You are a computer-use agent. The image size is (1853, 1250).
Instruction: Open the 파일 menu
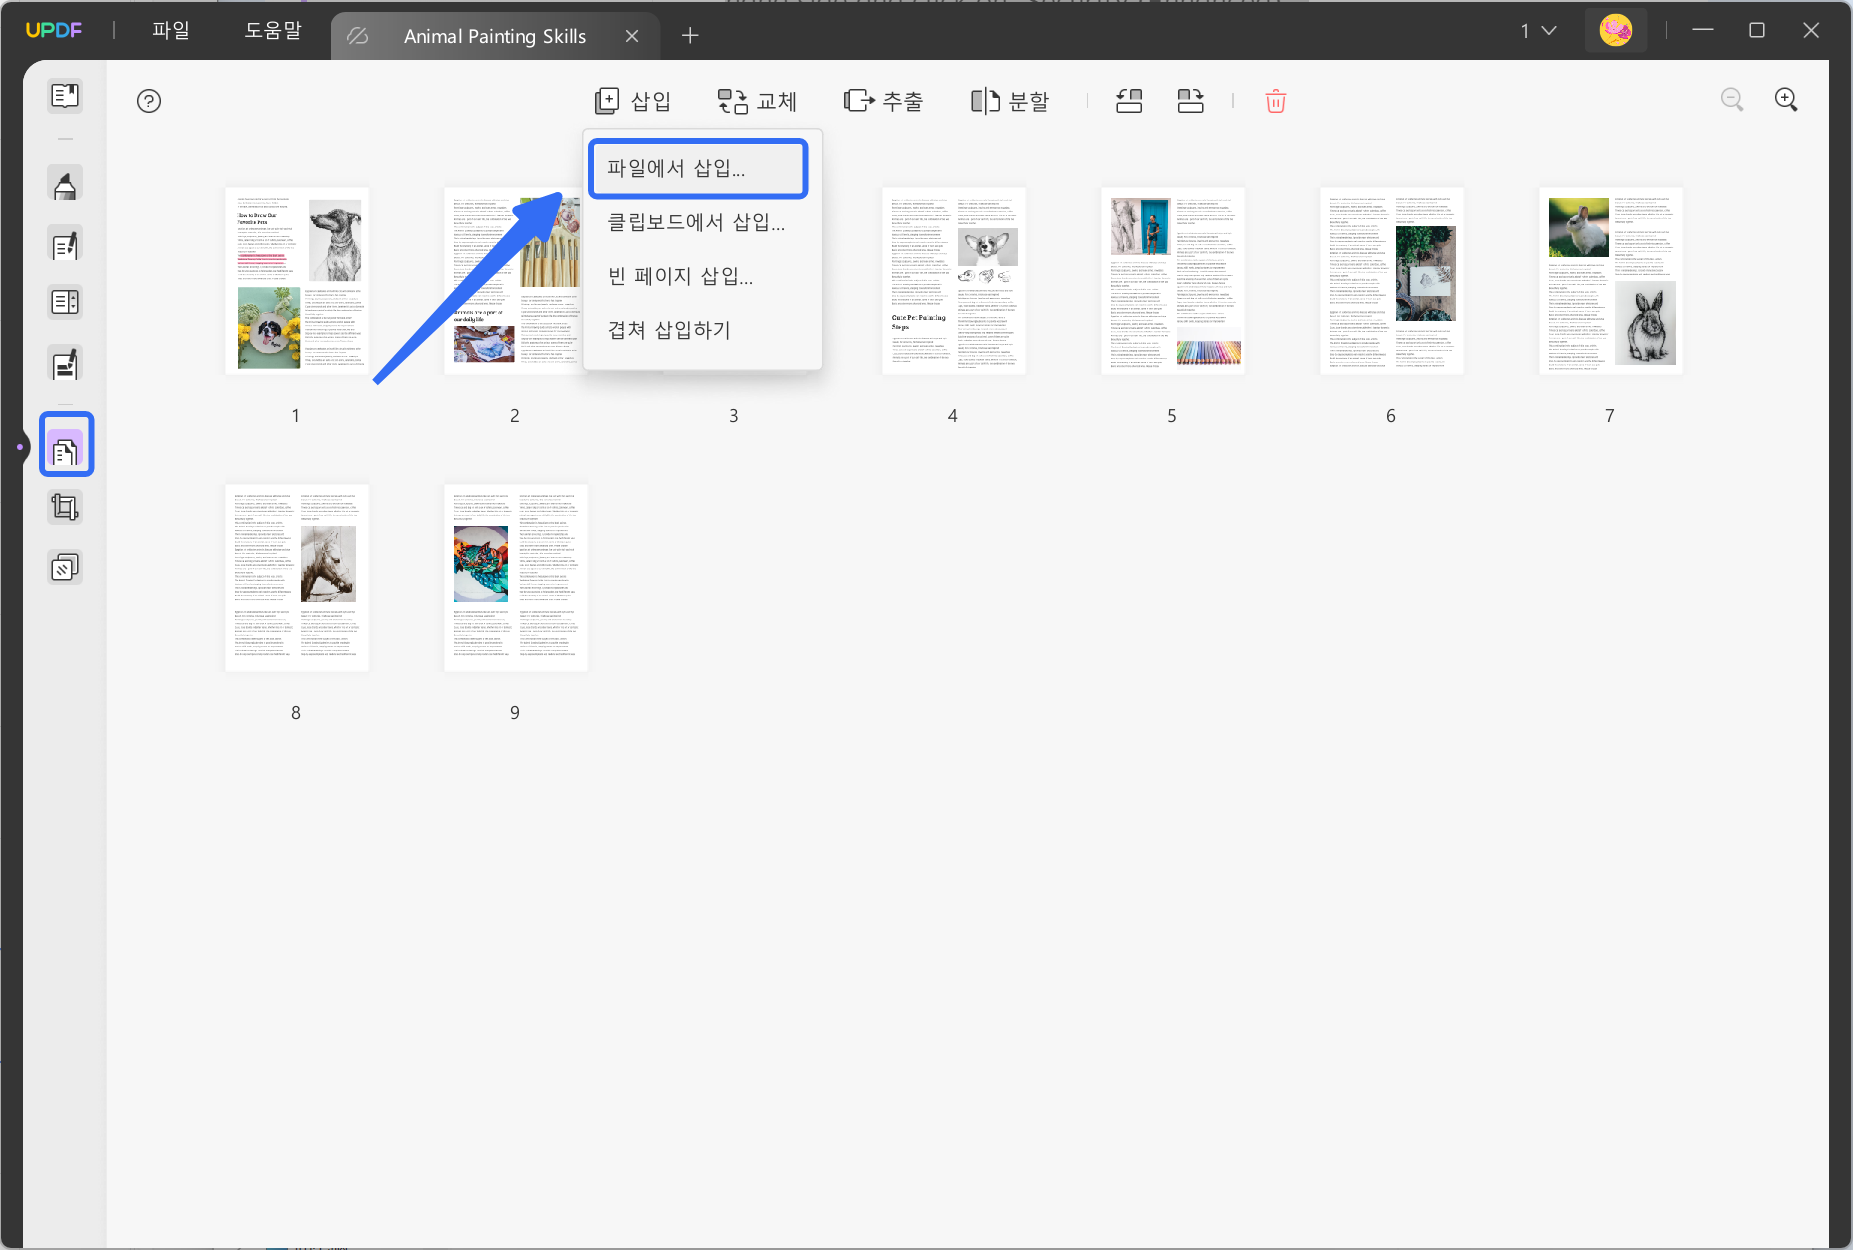point(171,31)
